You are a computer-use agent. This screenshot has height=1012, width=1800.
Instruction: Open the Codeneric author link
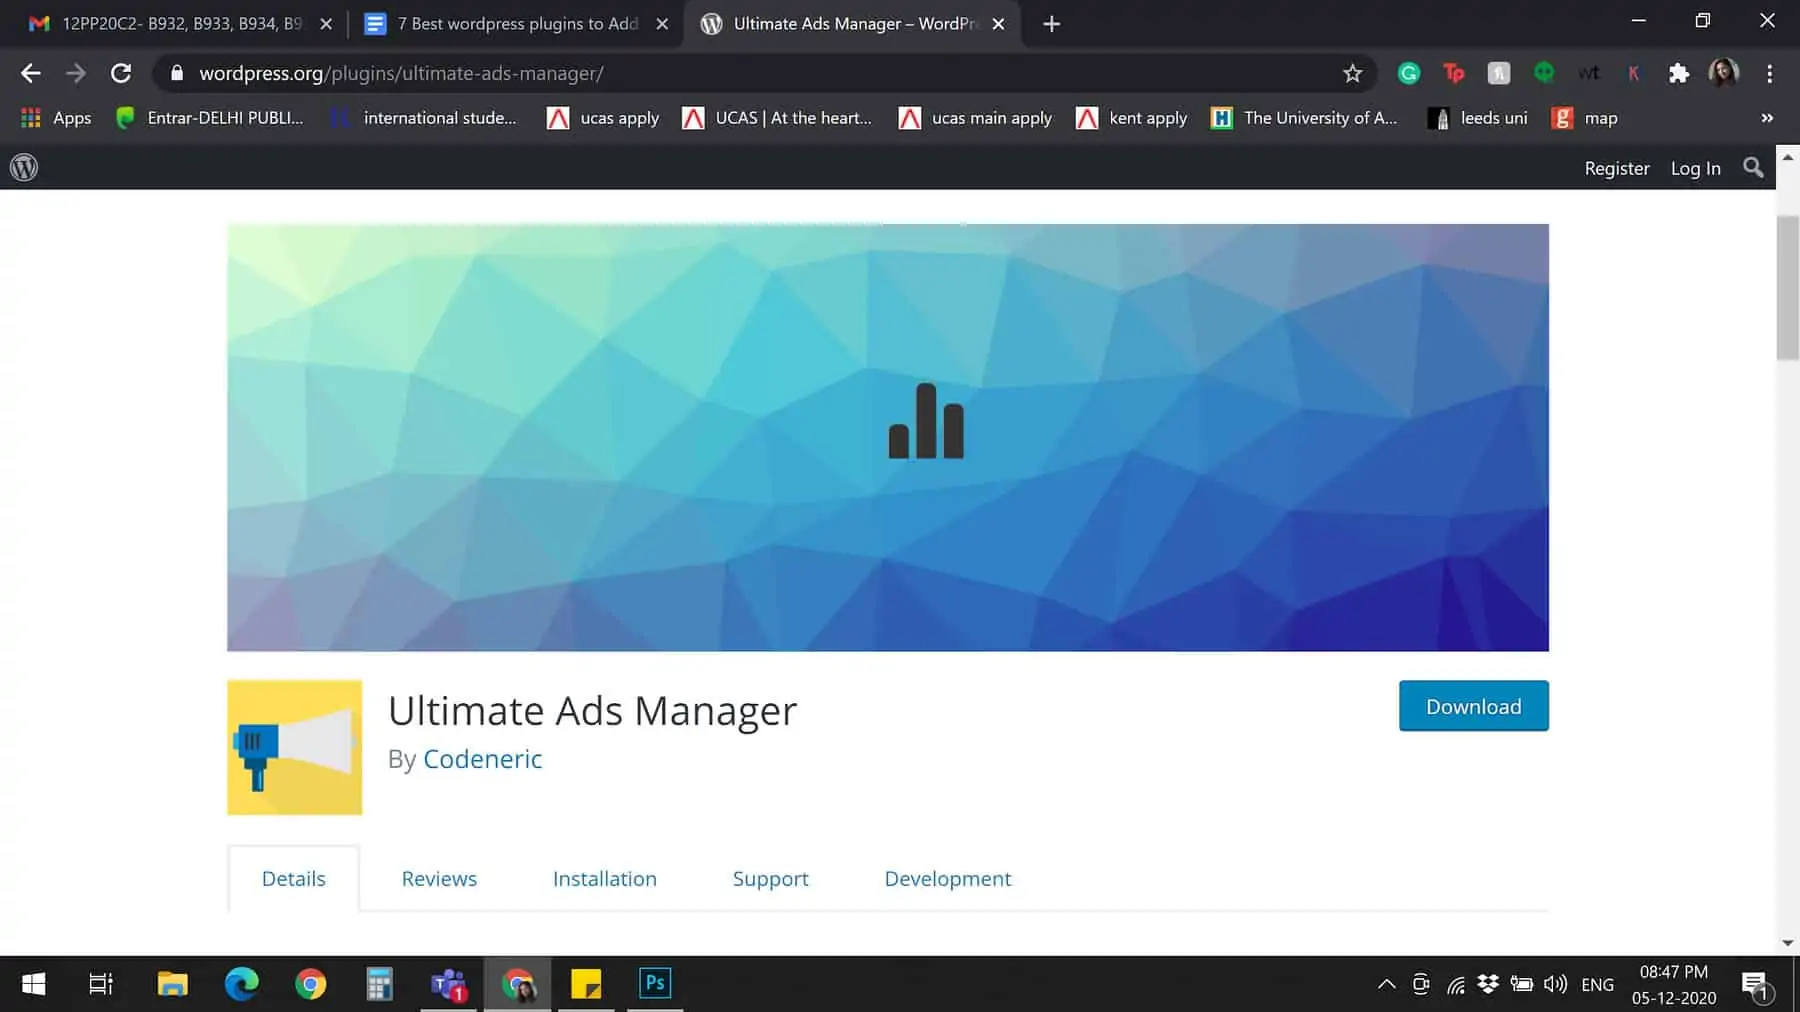coord(482,759)
